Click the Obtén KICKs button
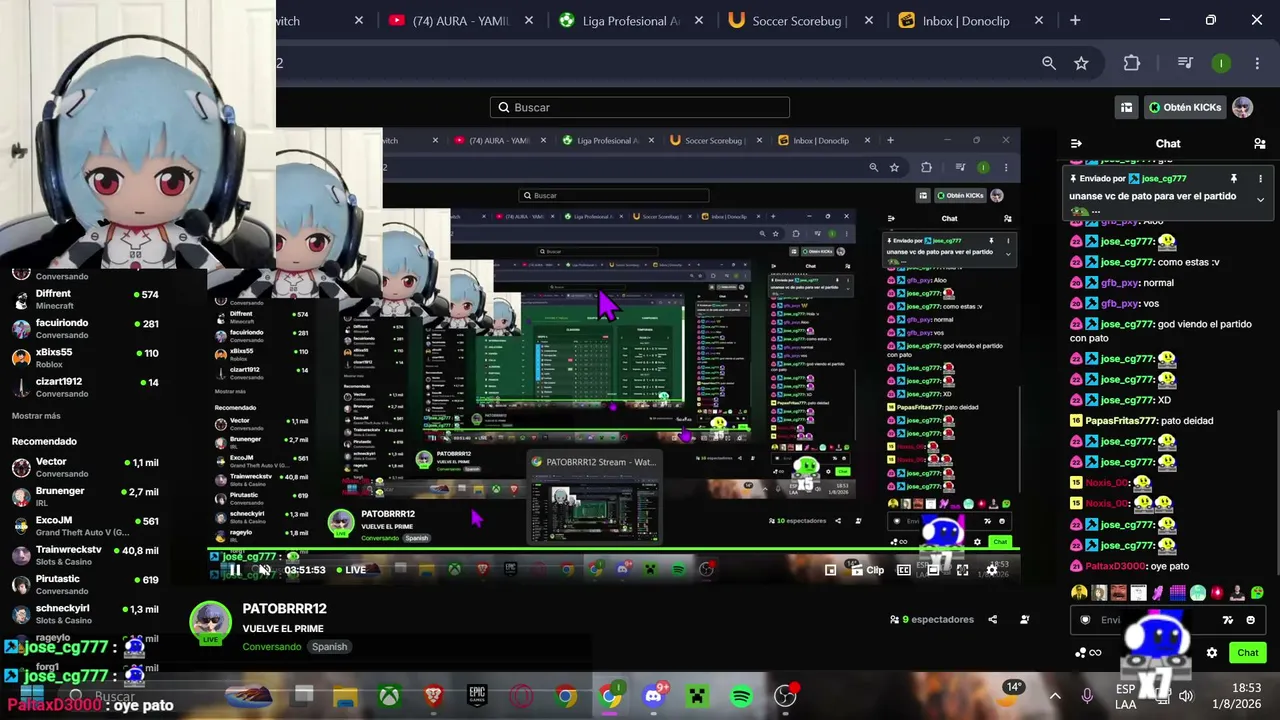This screenshot has width=1280, height=720. click(1185, 107)
